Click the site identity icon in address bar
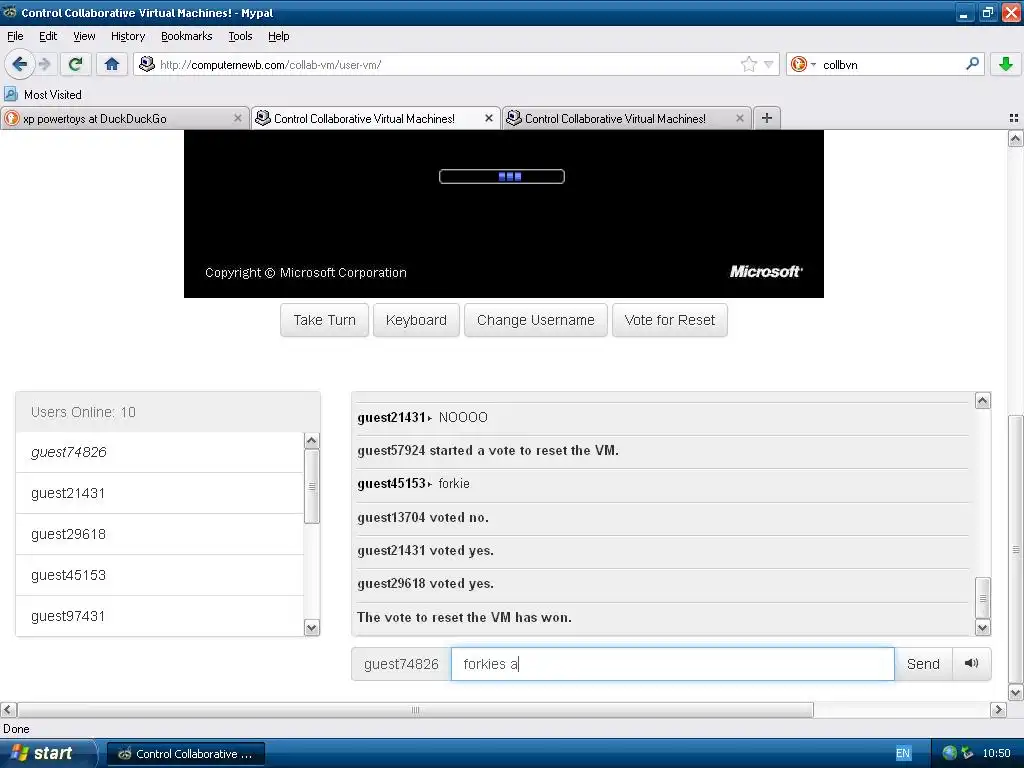This screenshot has width=1024, height=768. [147, 64]
